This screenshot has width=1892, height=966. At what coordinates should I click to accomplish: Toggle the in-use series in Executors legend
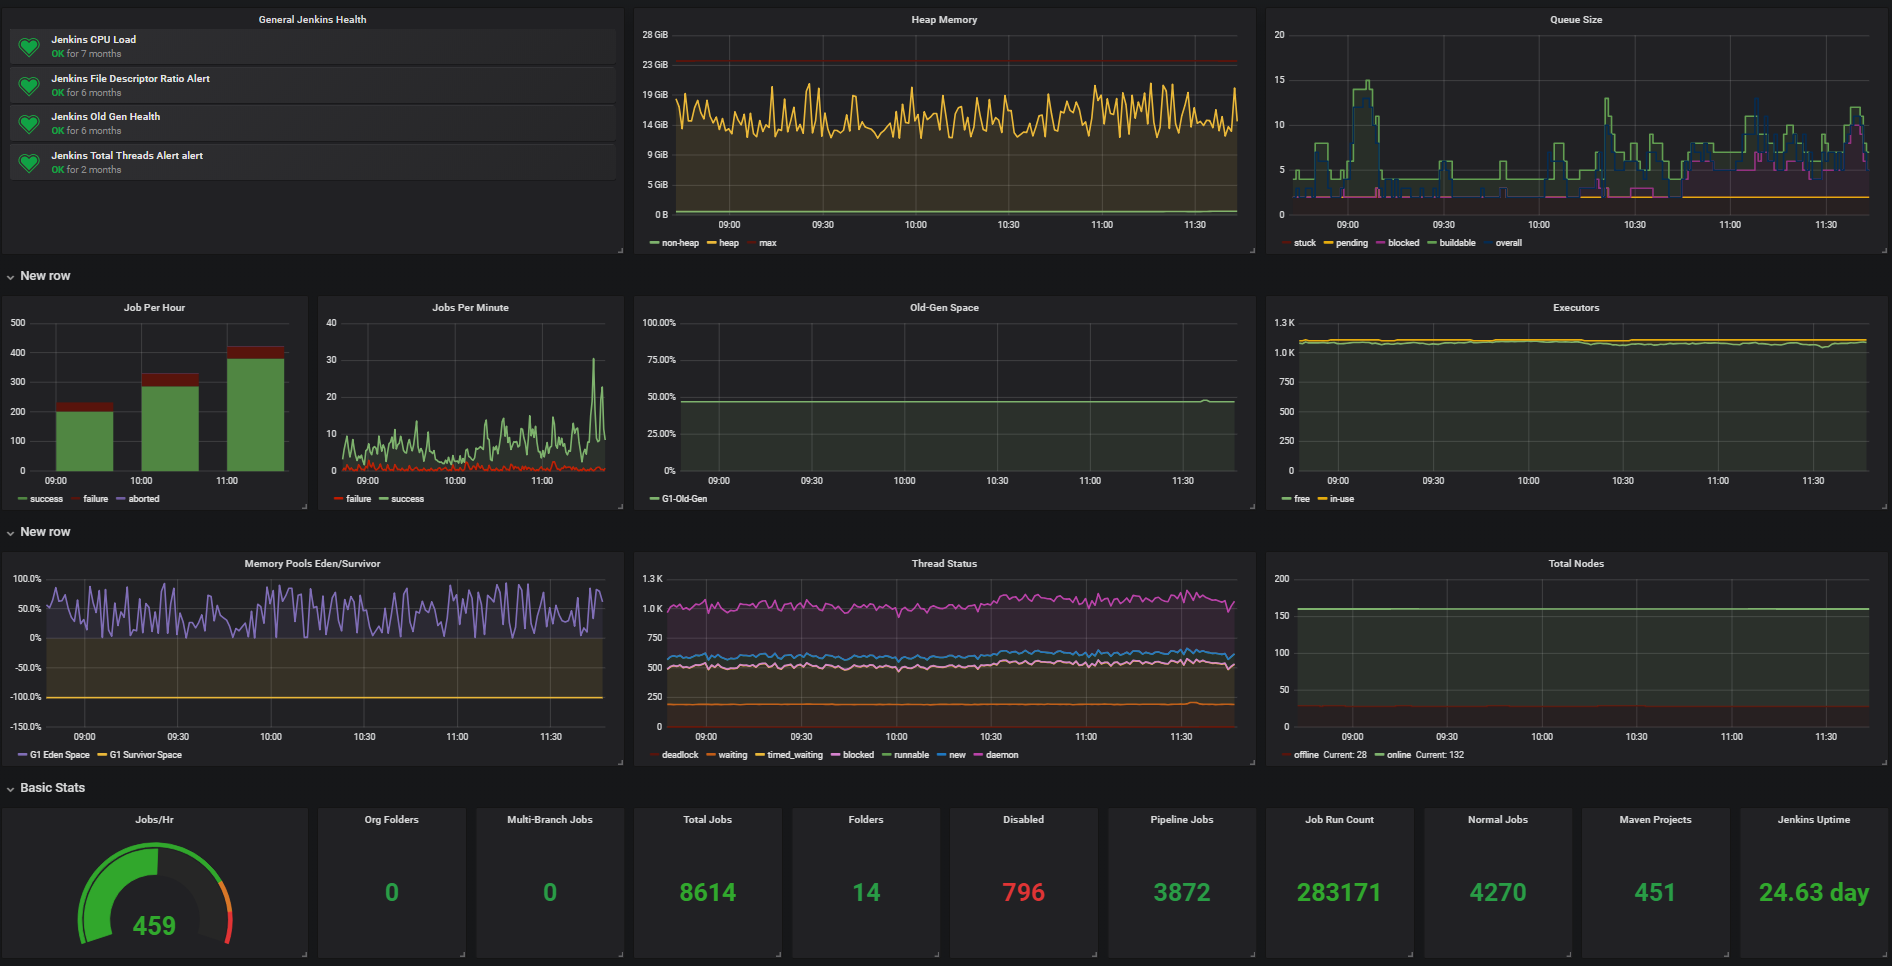click(1341, 499)
